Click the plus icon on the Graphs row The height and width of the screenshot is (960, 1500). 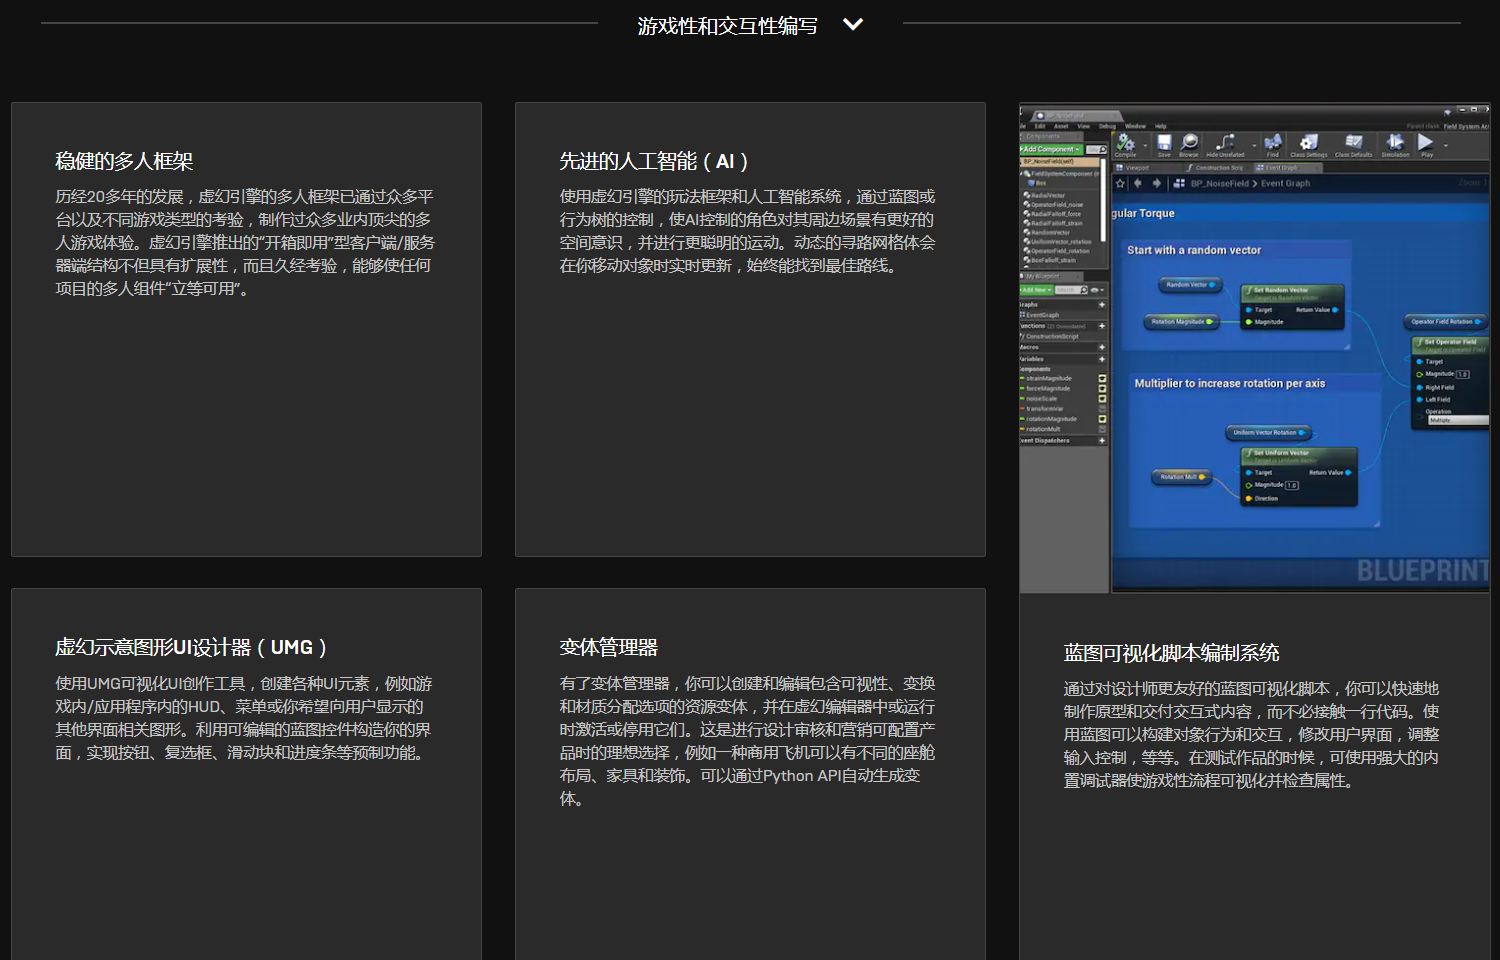pyautogui.click(x=1102, y=305)
